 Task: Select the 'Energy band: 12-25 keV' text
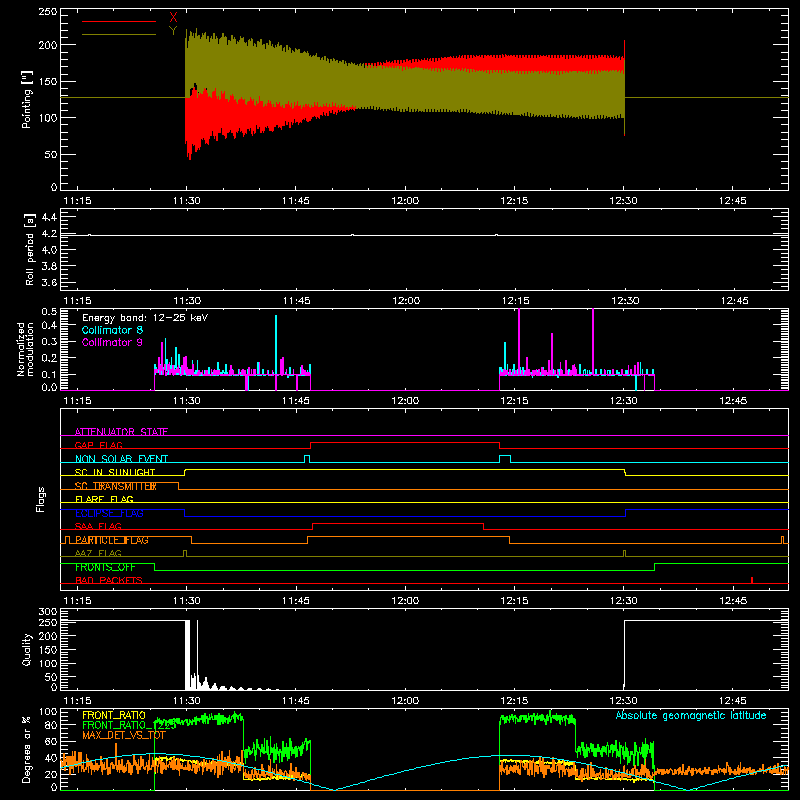click(x=145, y=318)
